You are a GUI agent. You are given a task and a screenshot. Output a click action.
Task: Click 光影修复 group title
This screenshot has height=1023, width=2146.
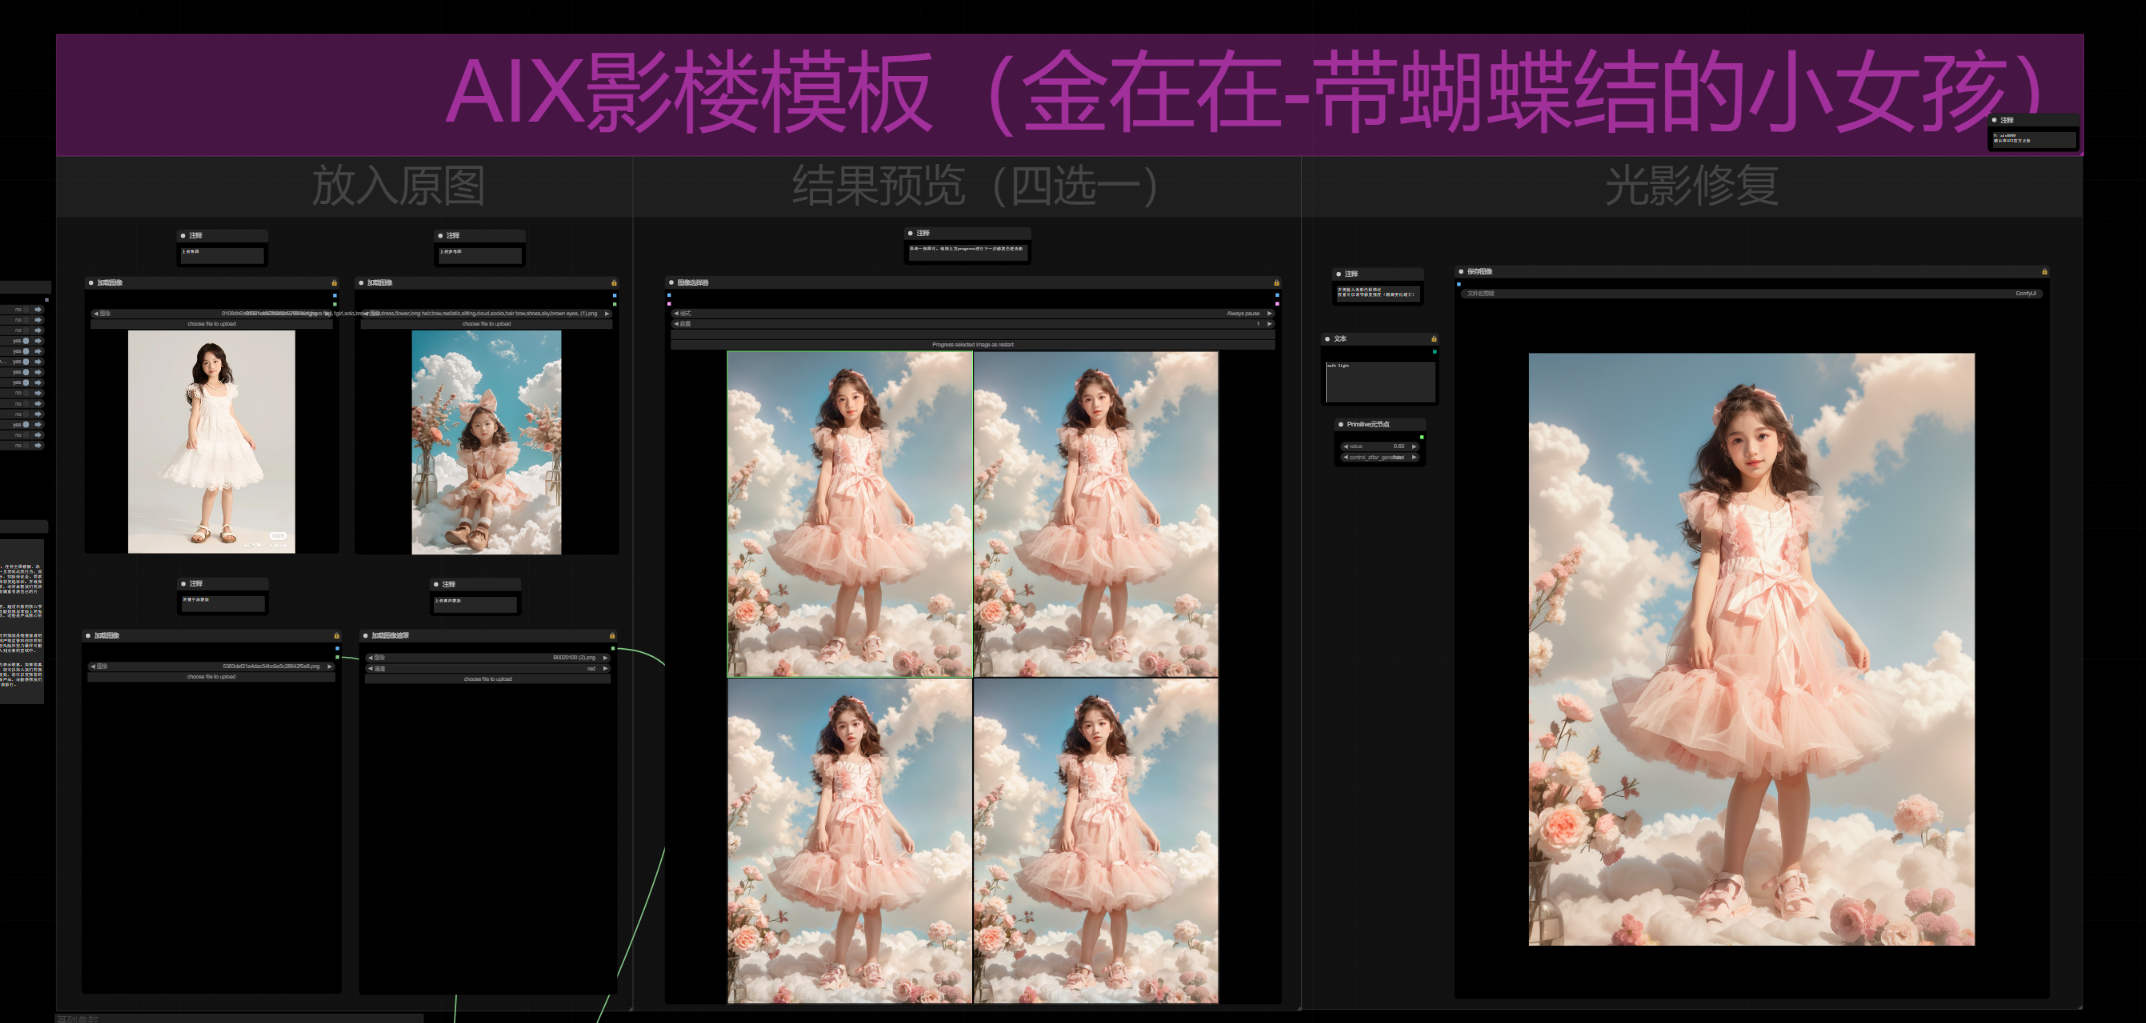(x=1692, y=186)
